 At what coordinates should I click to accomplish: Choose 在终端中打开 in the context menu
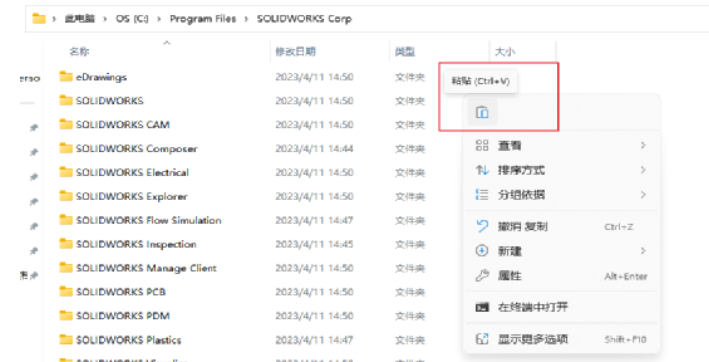point(561,307)
